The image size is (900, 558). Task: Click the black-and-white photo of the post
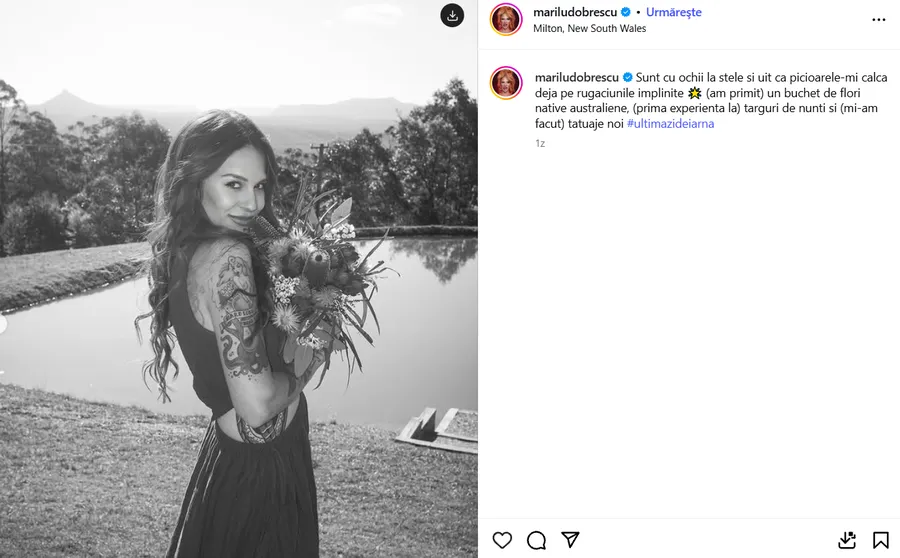pos(238,300)
